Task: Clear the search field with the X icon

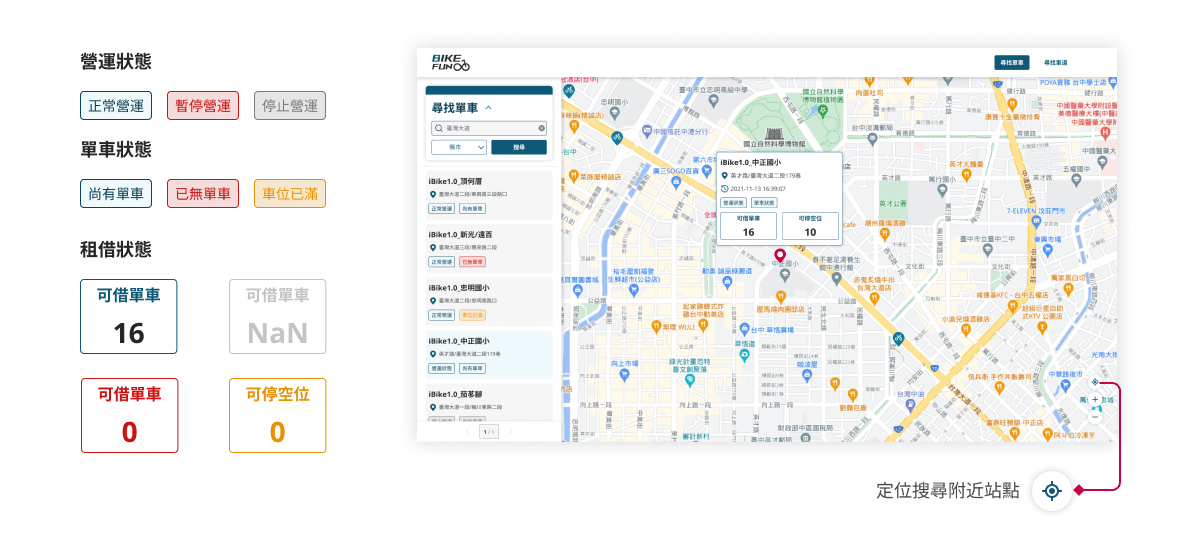Action: click(542, 128)
